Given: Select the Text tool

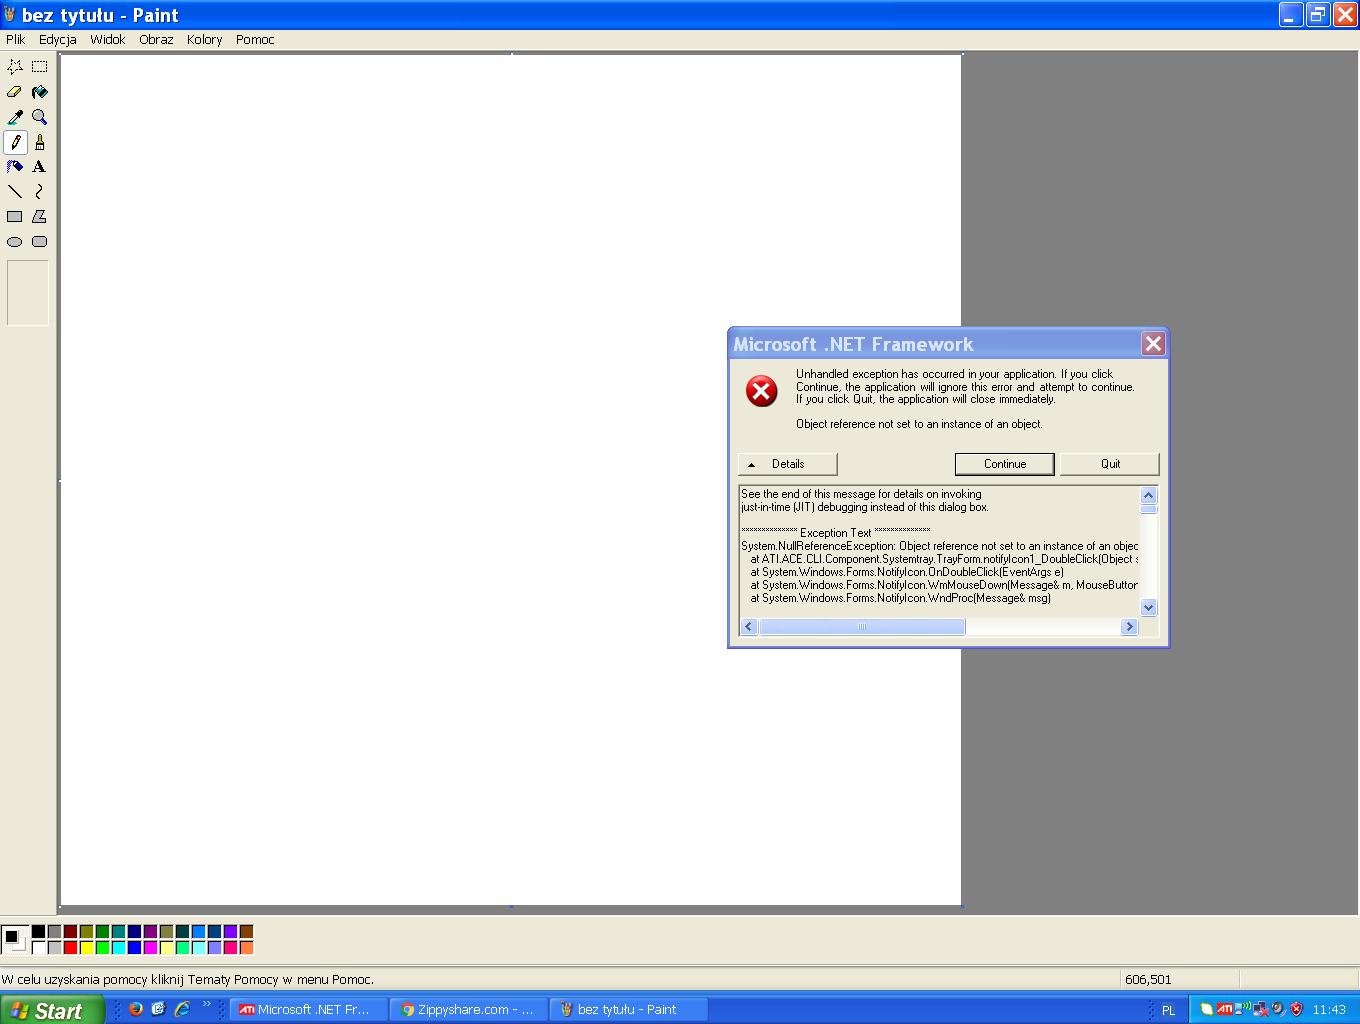Looking at the screenshot, I should tap(39, 167).
